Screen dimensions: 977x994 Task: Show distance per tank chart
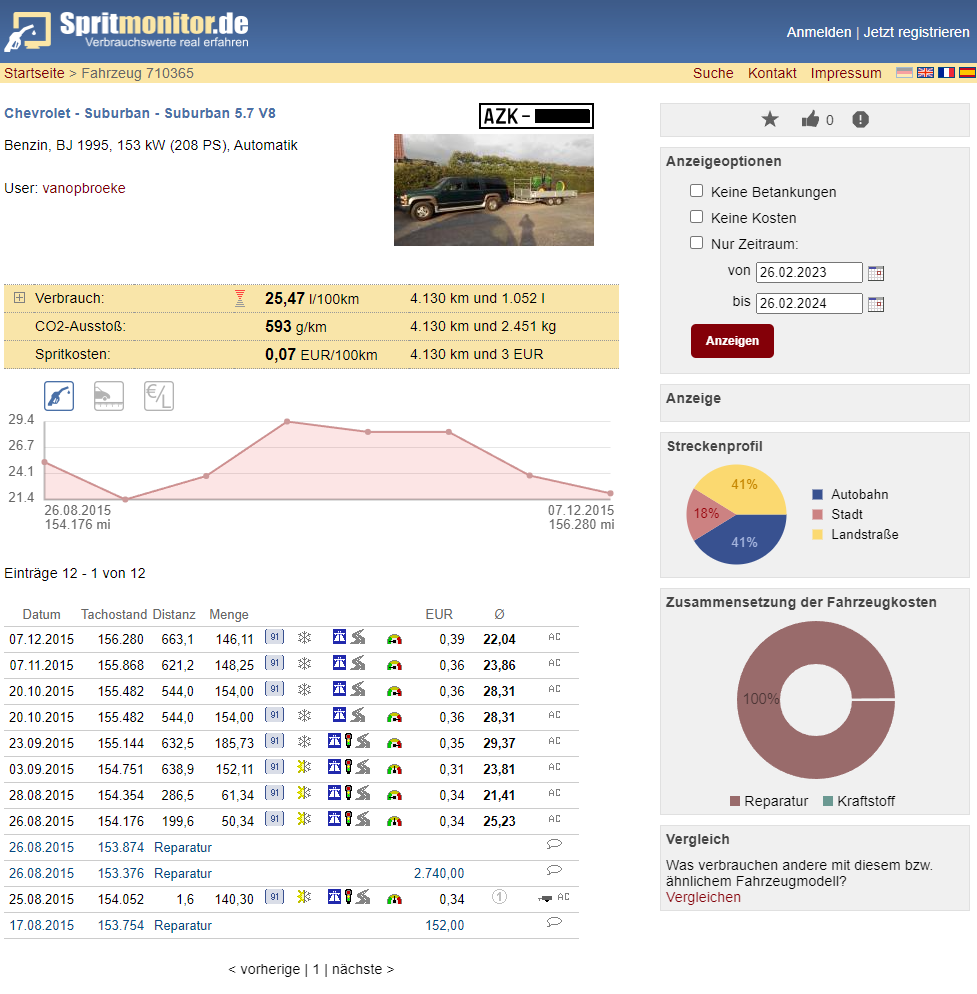(x=108, y=396)
